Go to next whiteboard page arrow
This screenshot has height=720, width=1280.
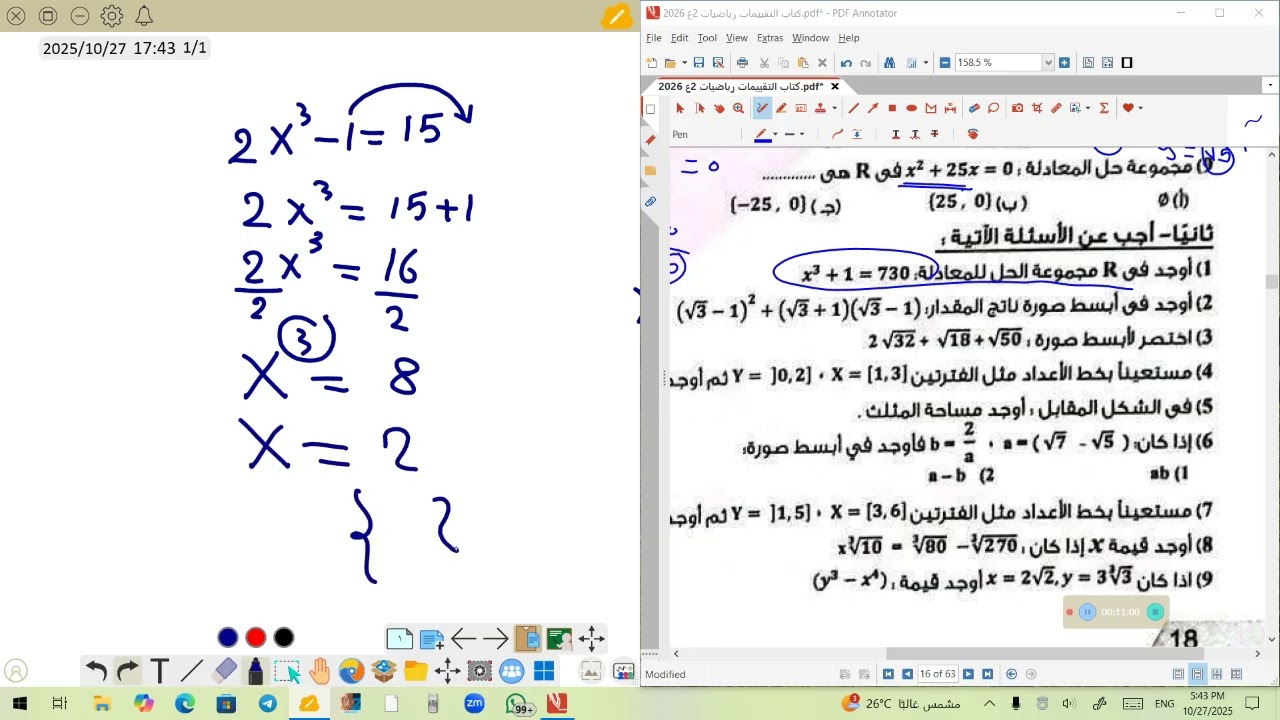[x=496, y=638]
